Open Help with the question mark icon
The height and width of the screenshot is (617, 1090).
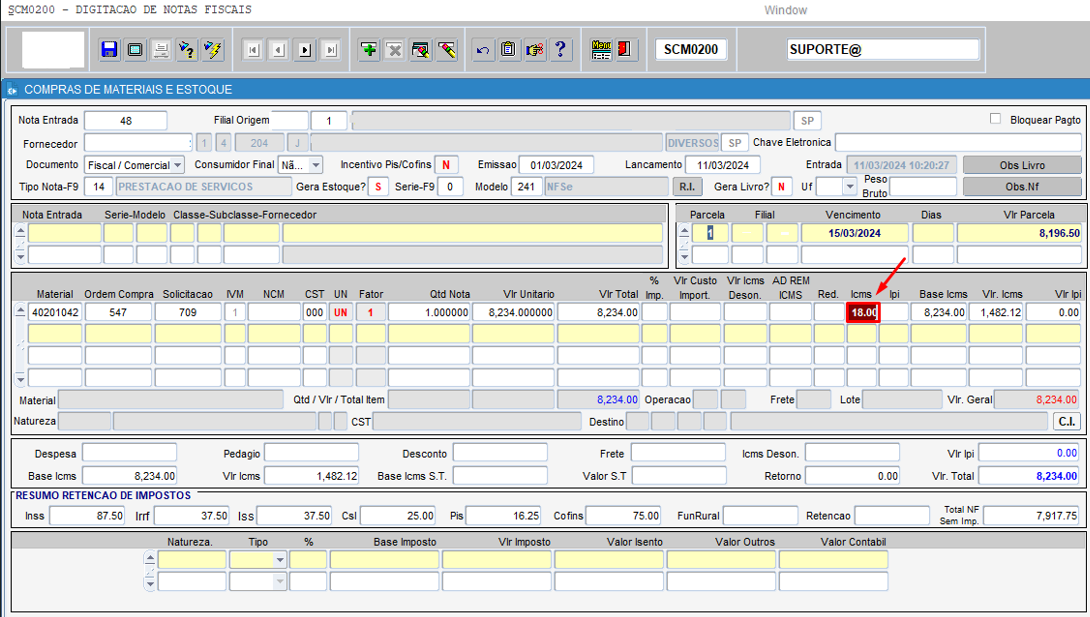click(560, 49)
